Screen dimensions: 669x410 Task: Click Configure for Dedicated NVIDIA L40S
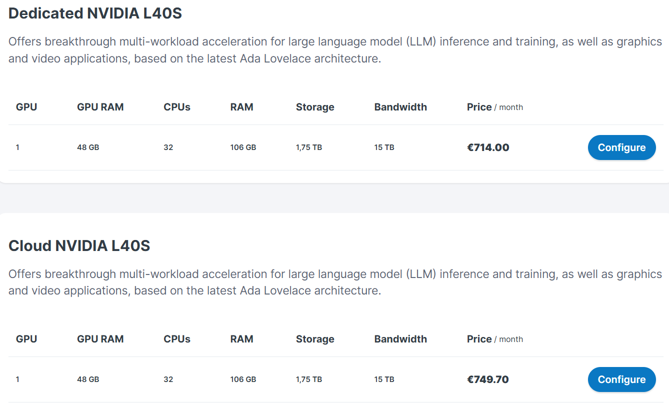coord(621,147)
